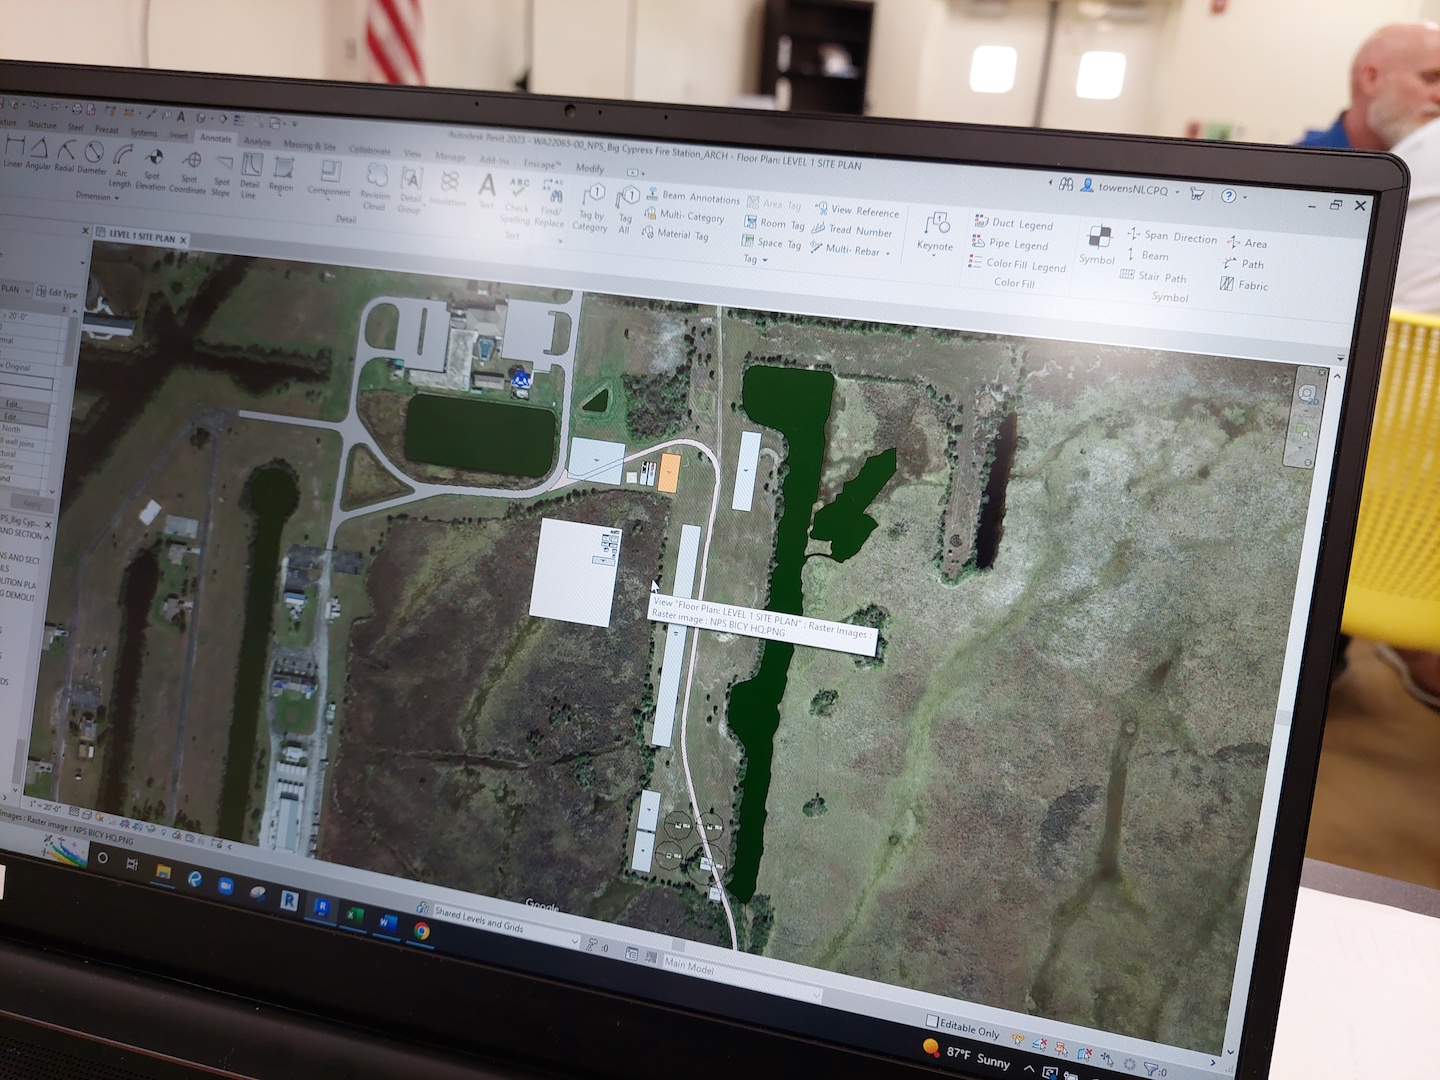
Task: Start a Revision Cloud
Action: pos(375,187)
